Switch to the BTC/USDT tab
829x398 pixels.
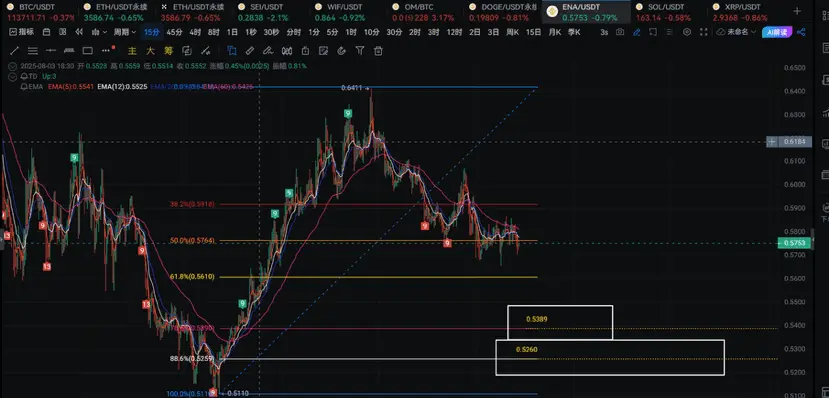(33, 12)
